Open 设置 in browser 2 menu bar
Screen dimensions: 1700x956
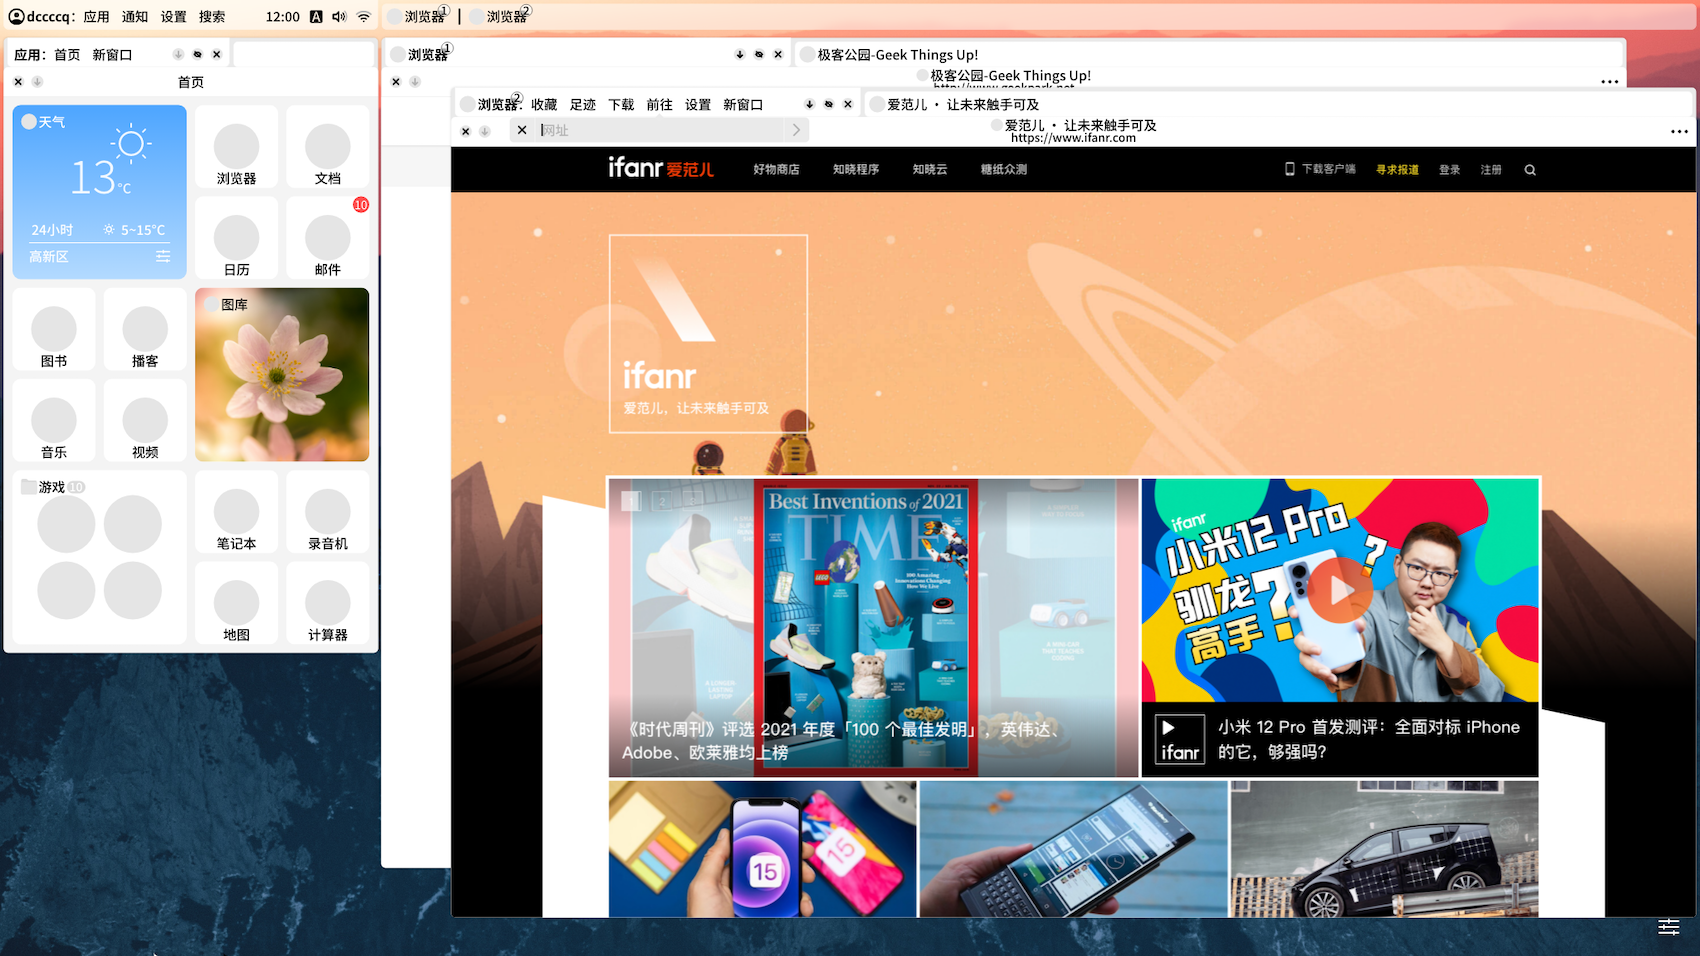698,105
